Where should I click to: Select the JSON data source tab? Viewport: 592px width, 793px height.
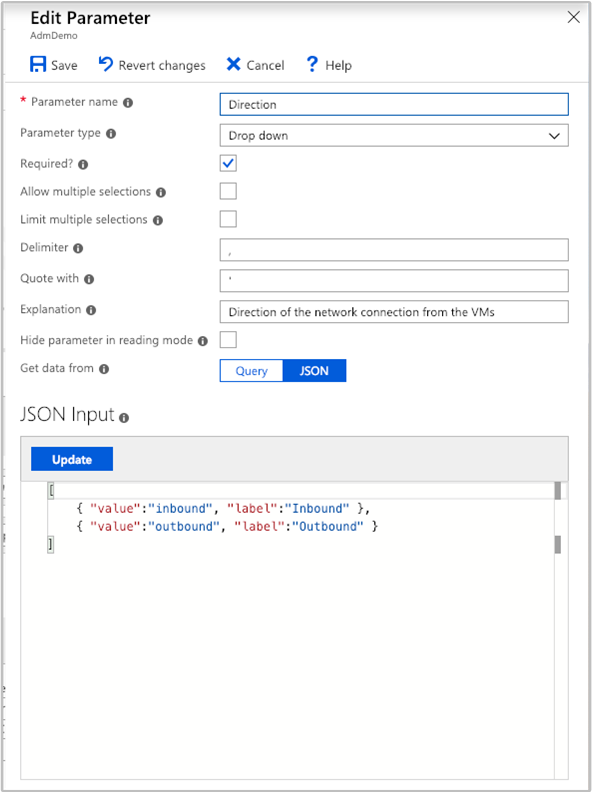314,371
